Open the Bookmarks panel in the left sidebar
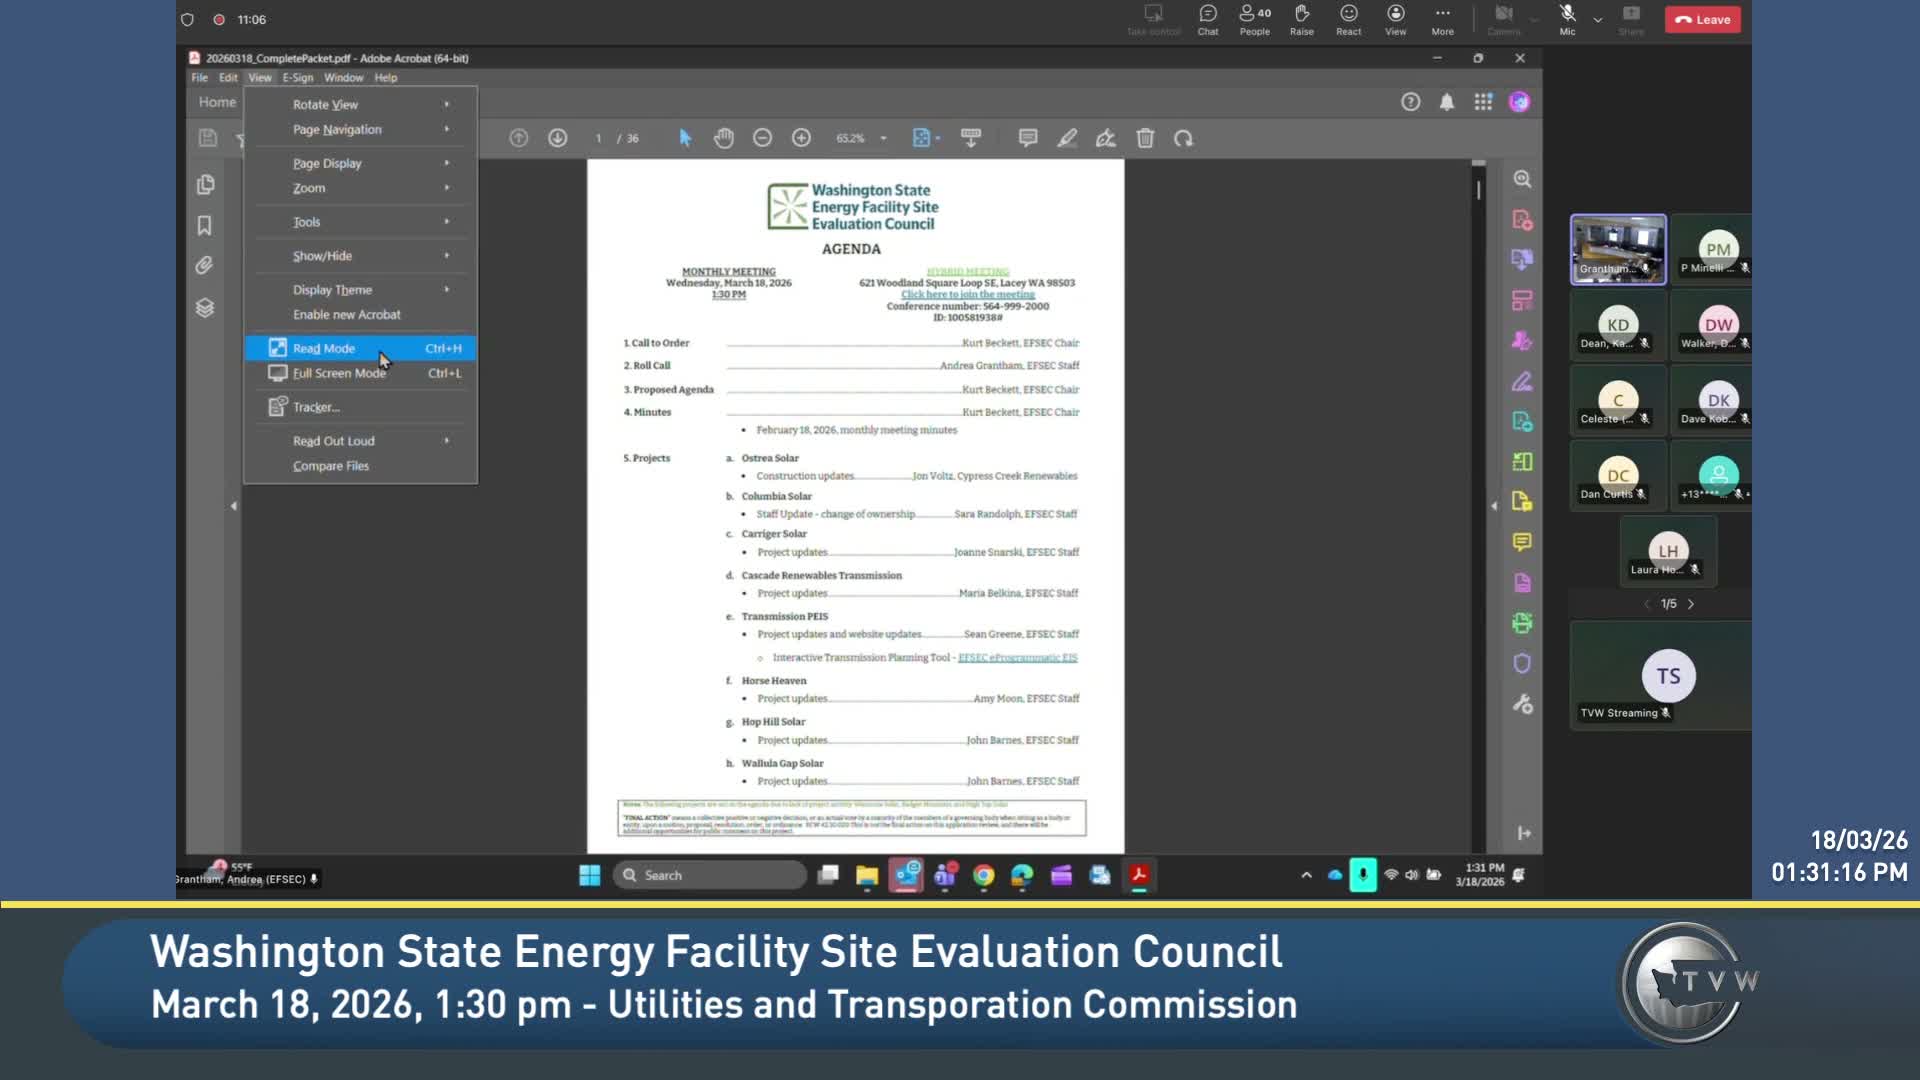1920x1080 pixels. click(205, 225)
